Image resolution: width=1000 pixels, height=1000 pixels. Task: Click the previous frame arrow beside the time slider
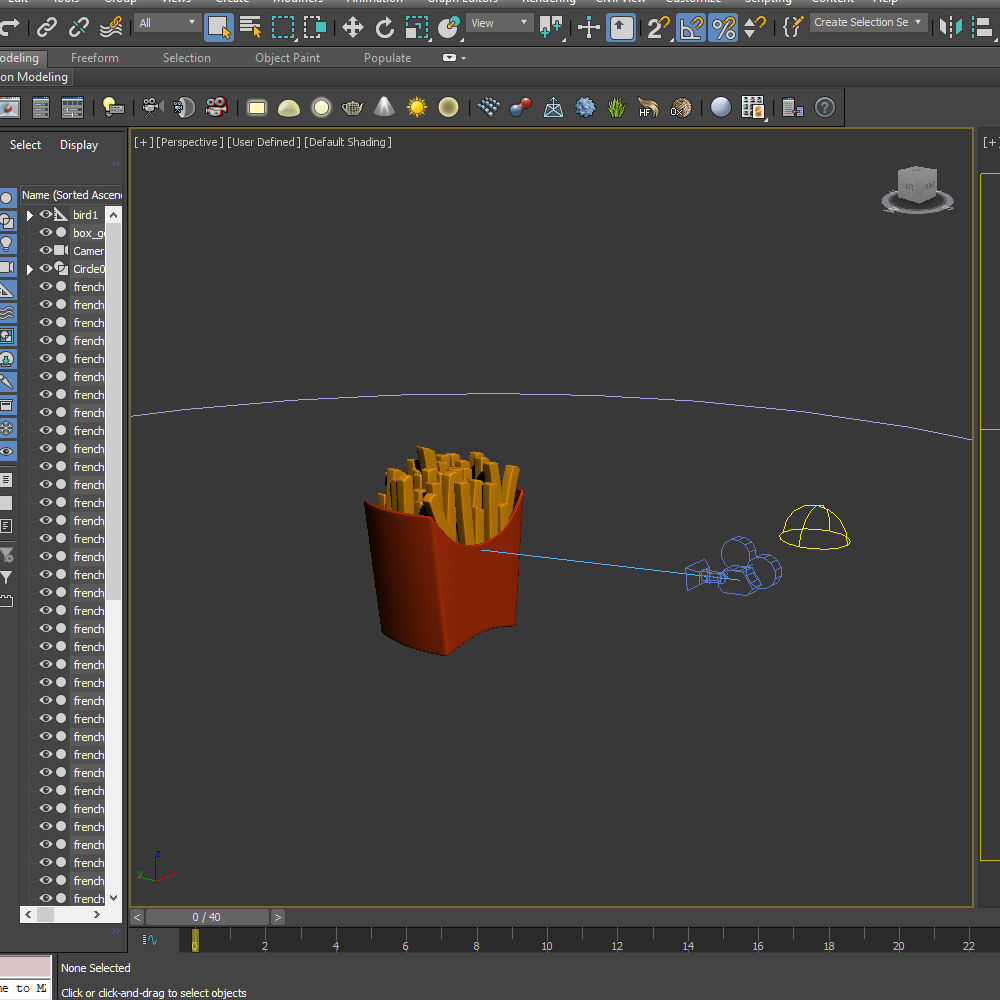137,917
